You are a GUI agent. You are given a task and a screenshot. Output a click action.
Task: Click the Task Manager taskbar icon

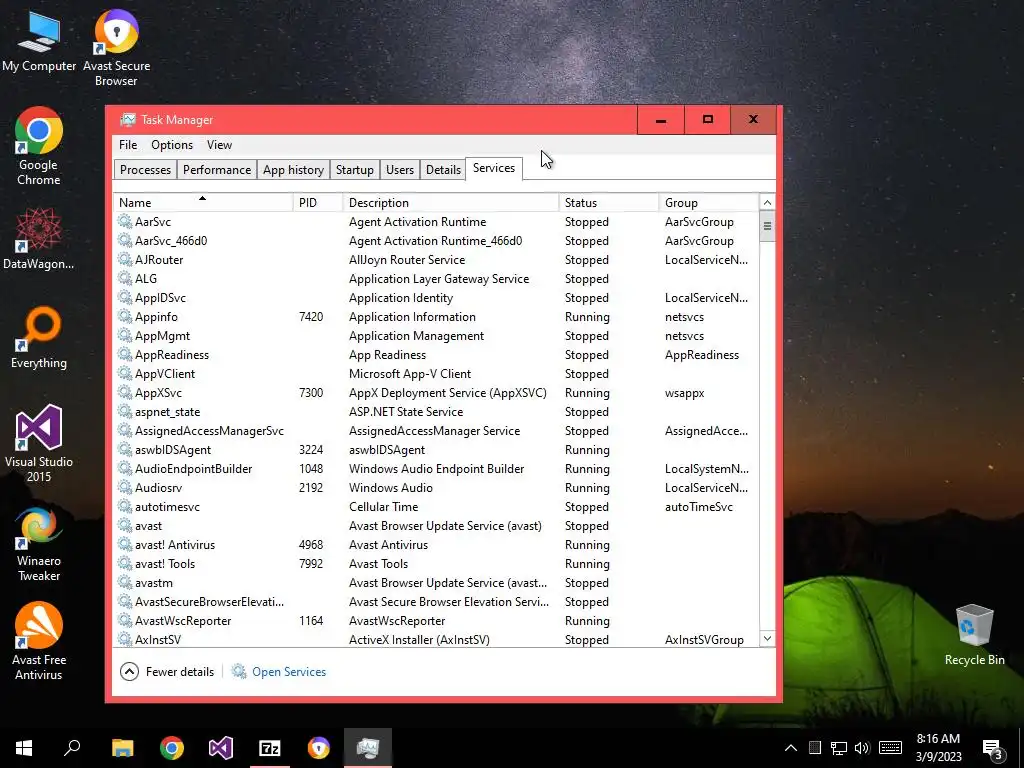click(x=368, y=748)
